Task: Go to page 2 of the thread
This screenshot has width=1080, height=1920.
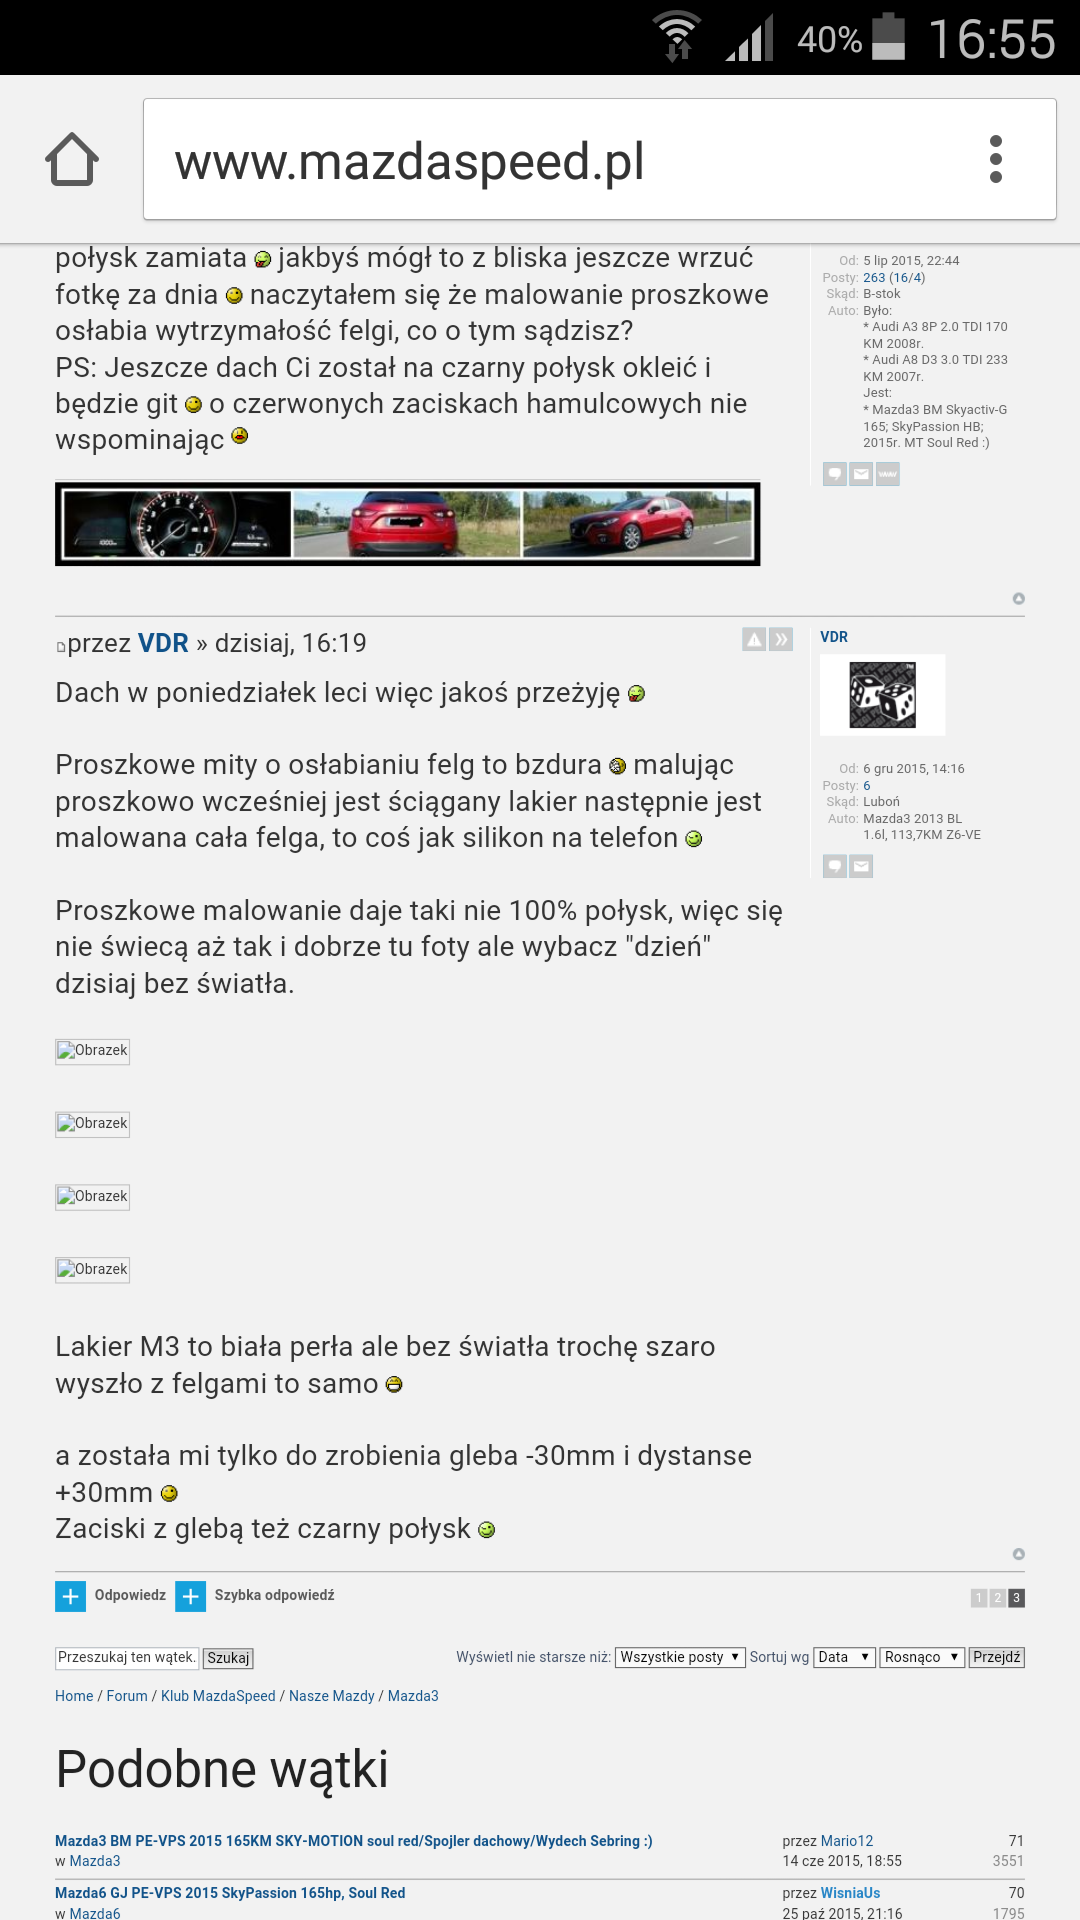Action: pos(997,1598)
